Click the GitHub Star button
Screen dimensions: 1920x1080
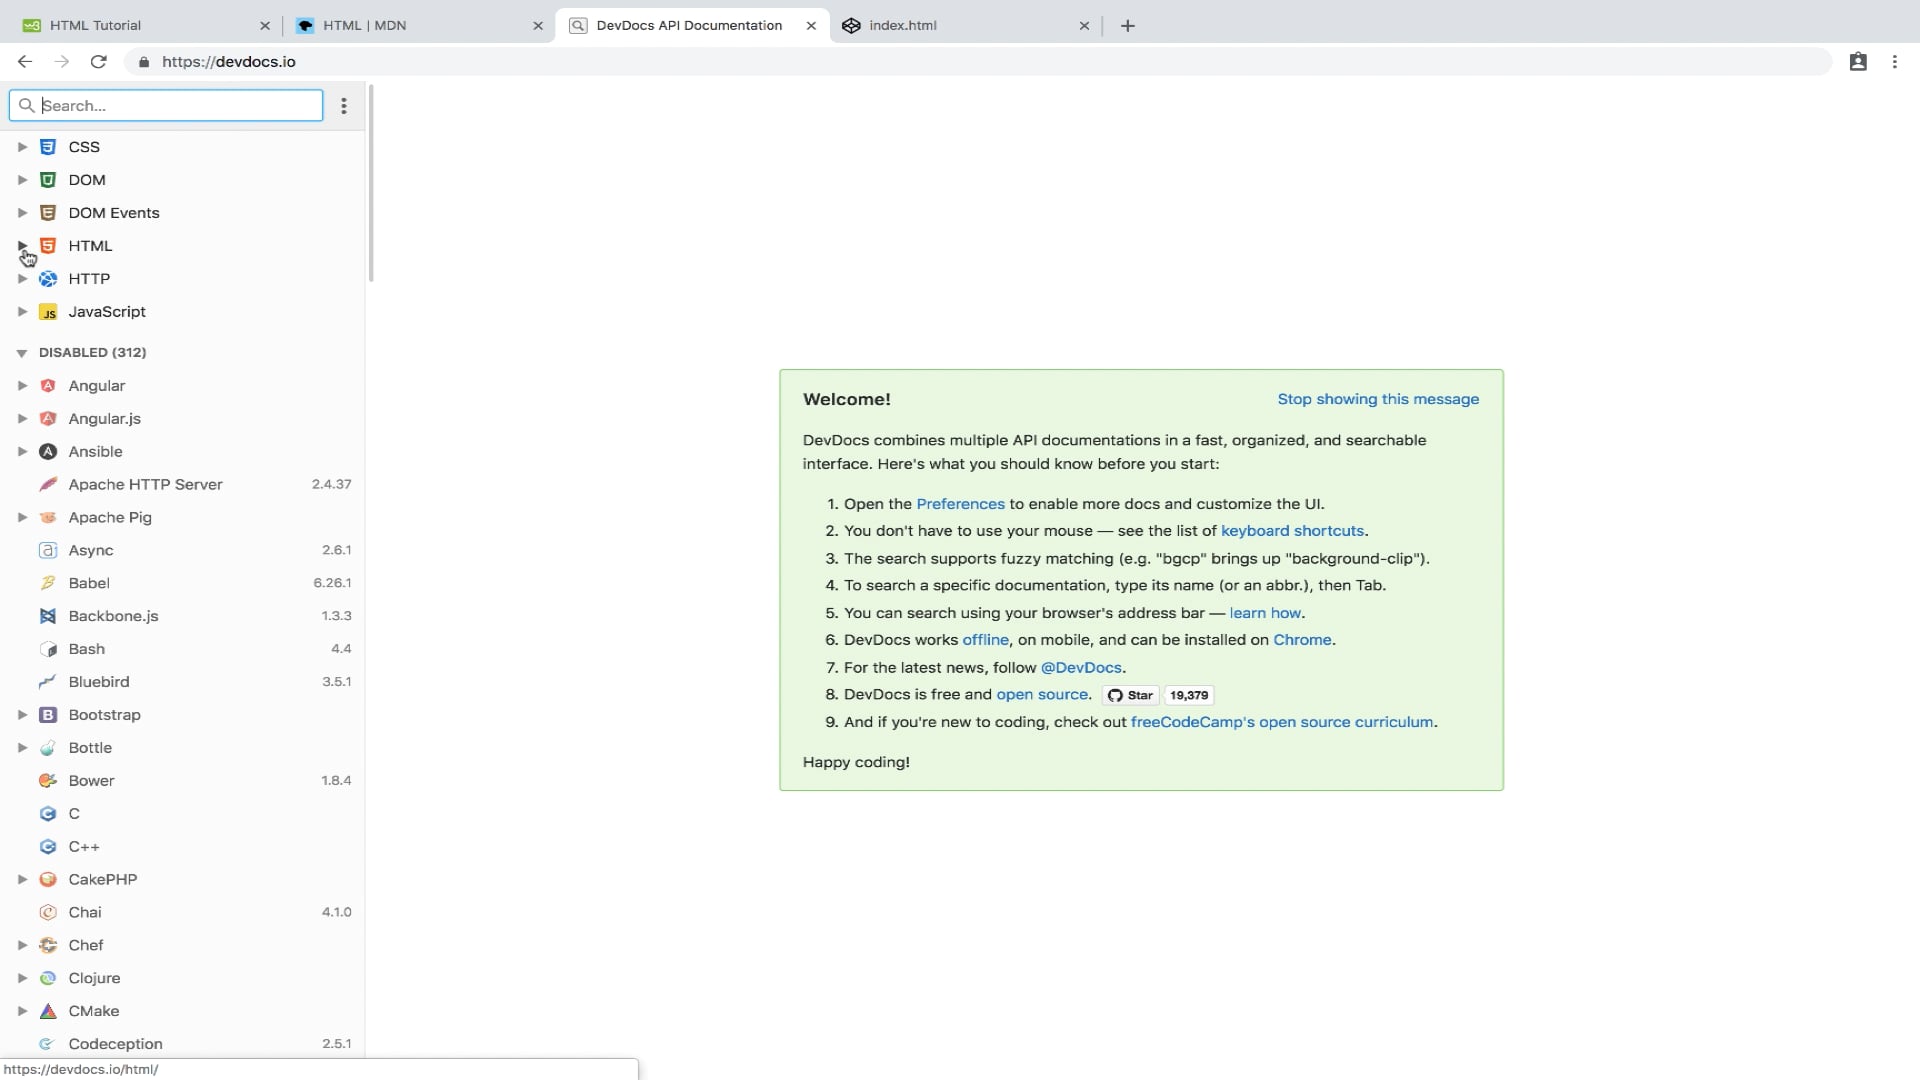1131,695
